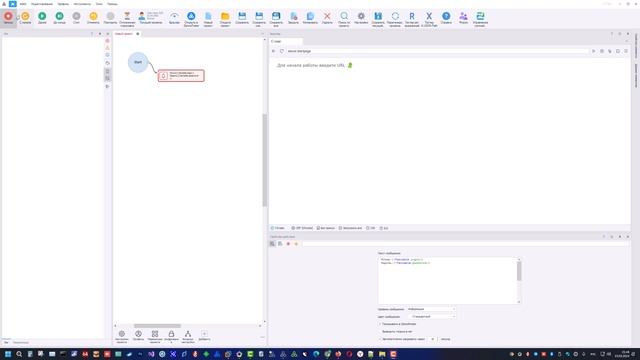Execute the next step (green play)
640x360 pixels.
(42, 18)
